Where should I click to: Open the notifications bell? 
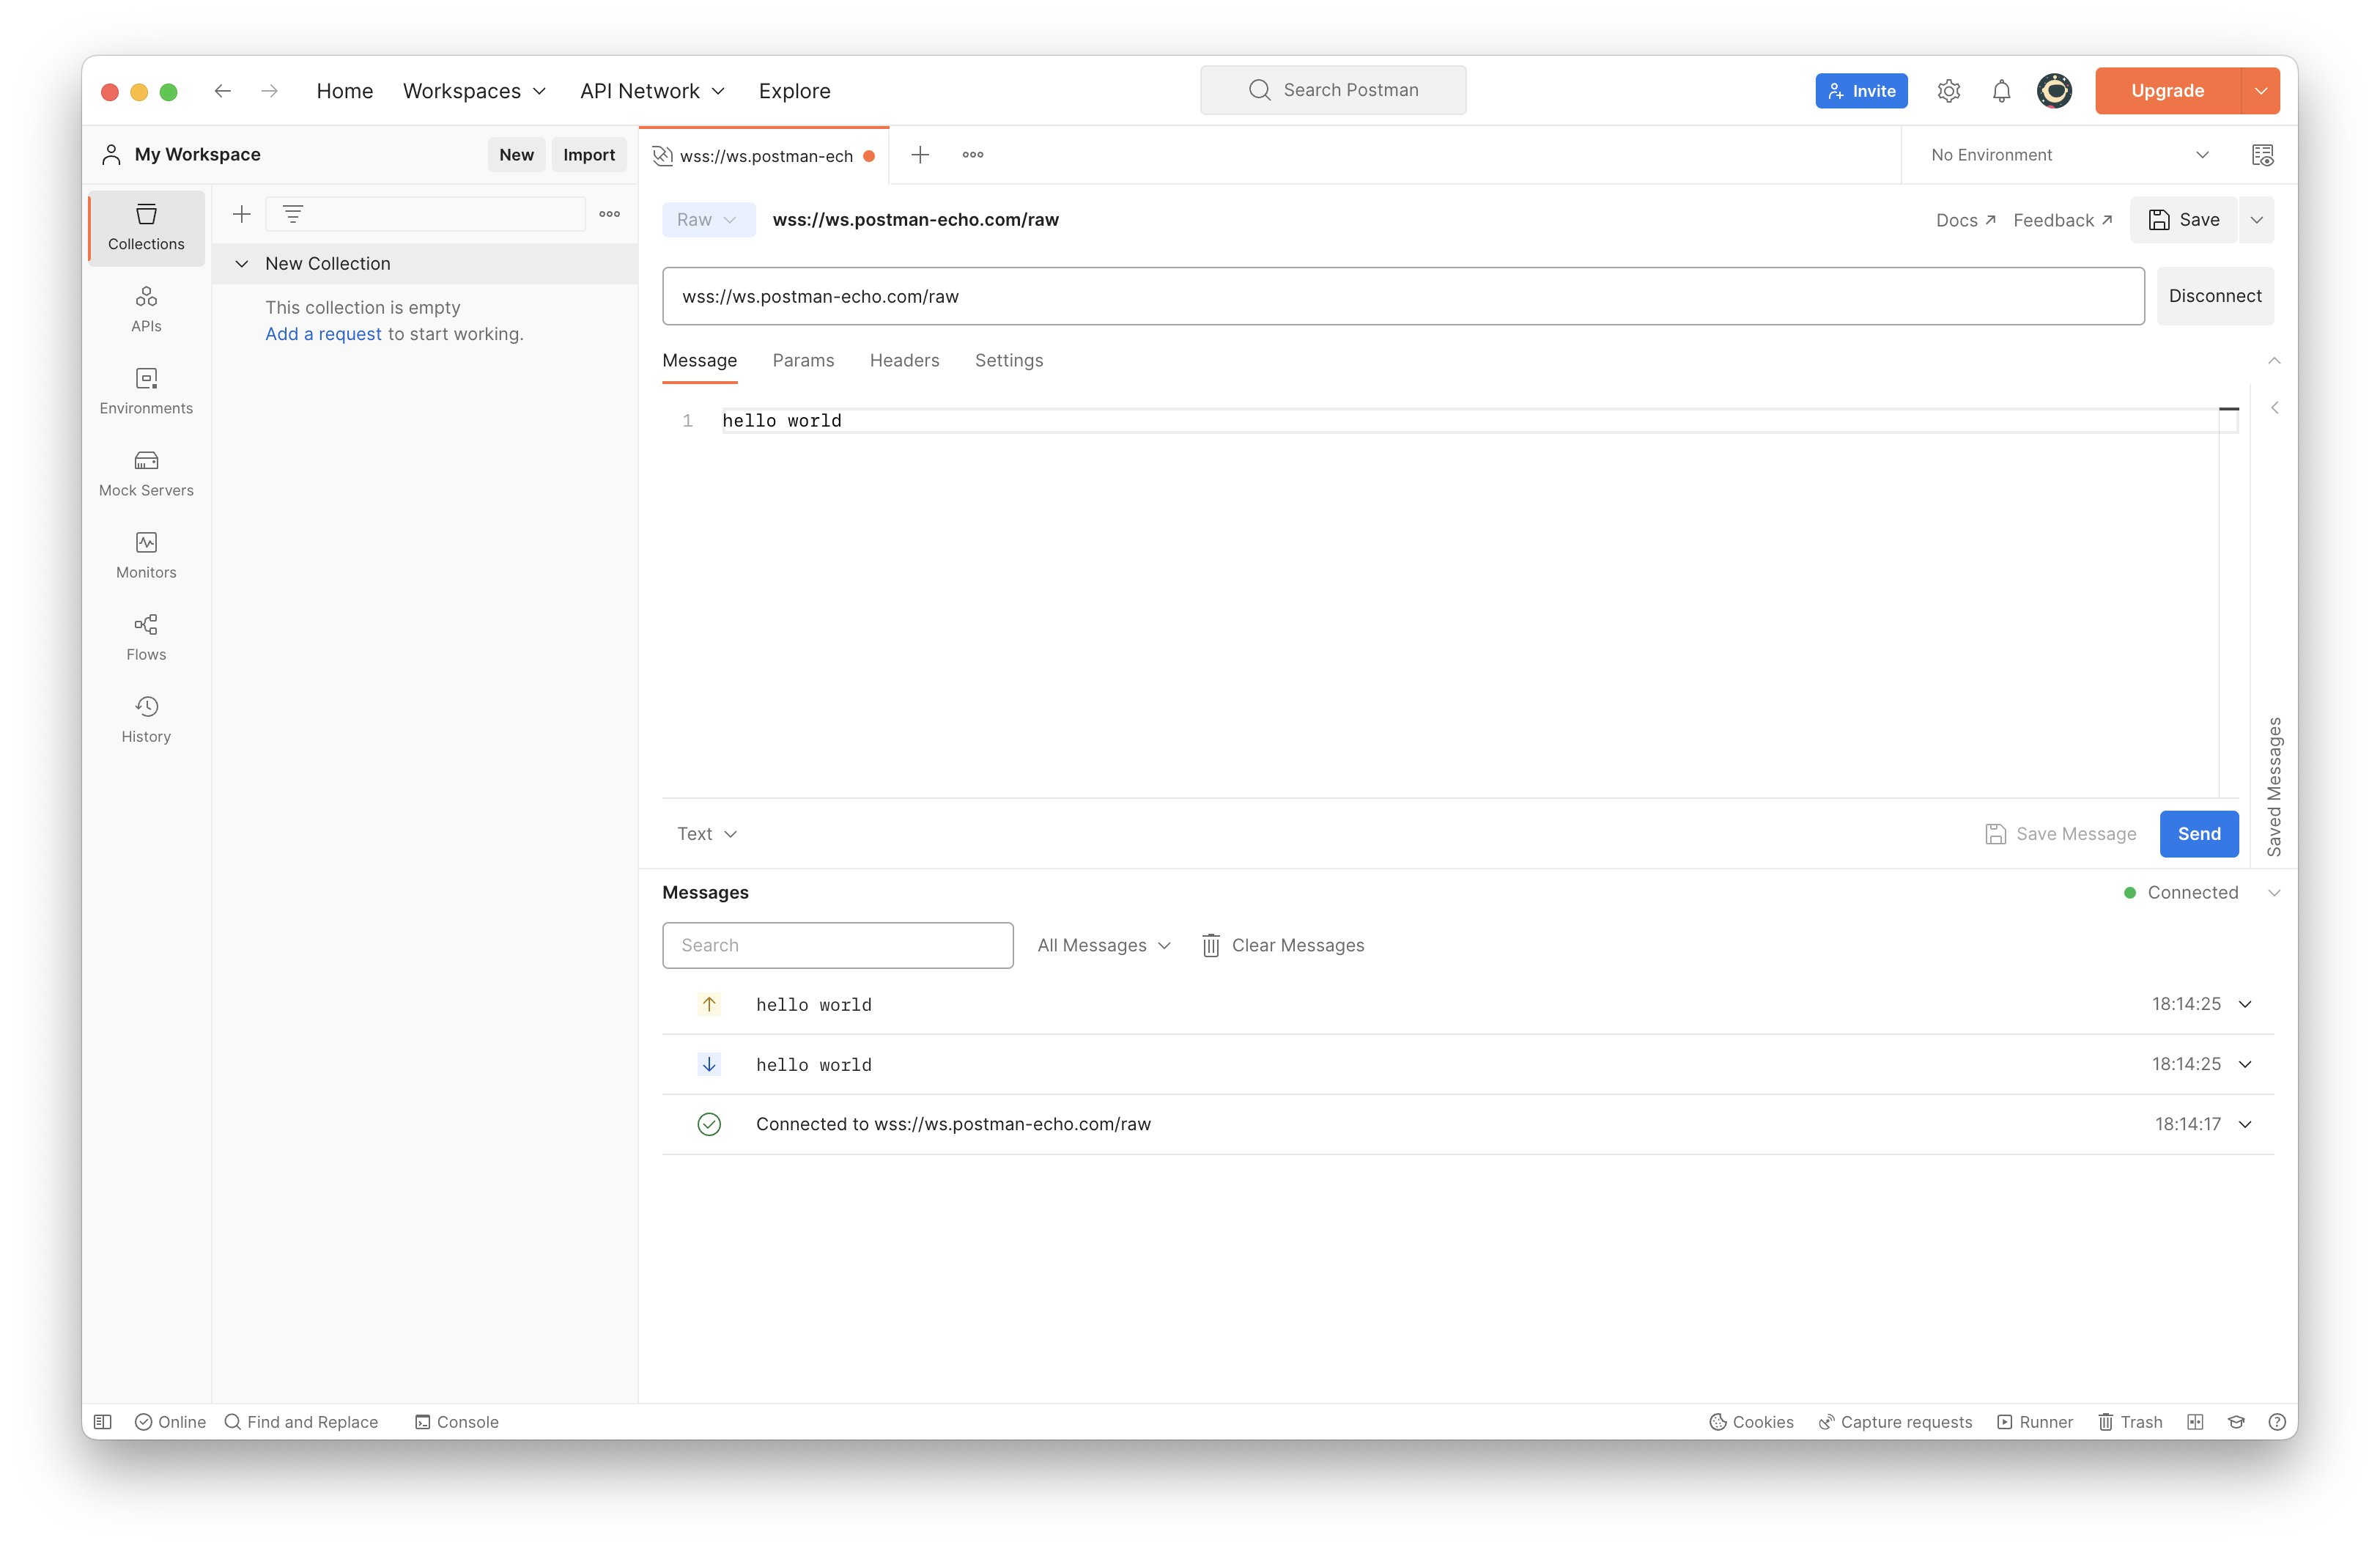(x=2001, y=90)
